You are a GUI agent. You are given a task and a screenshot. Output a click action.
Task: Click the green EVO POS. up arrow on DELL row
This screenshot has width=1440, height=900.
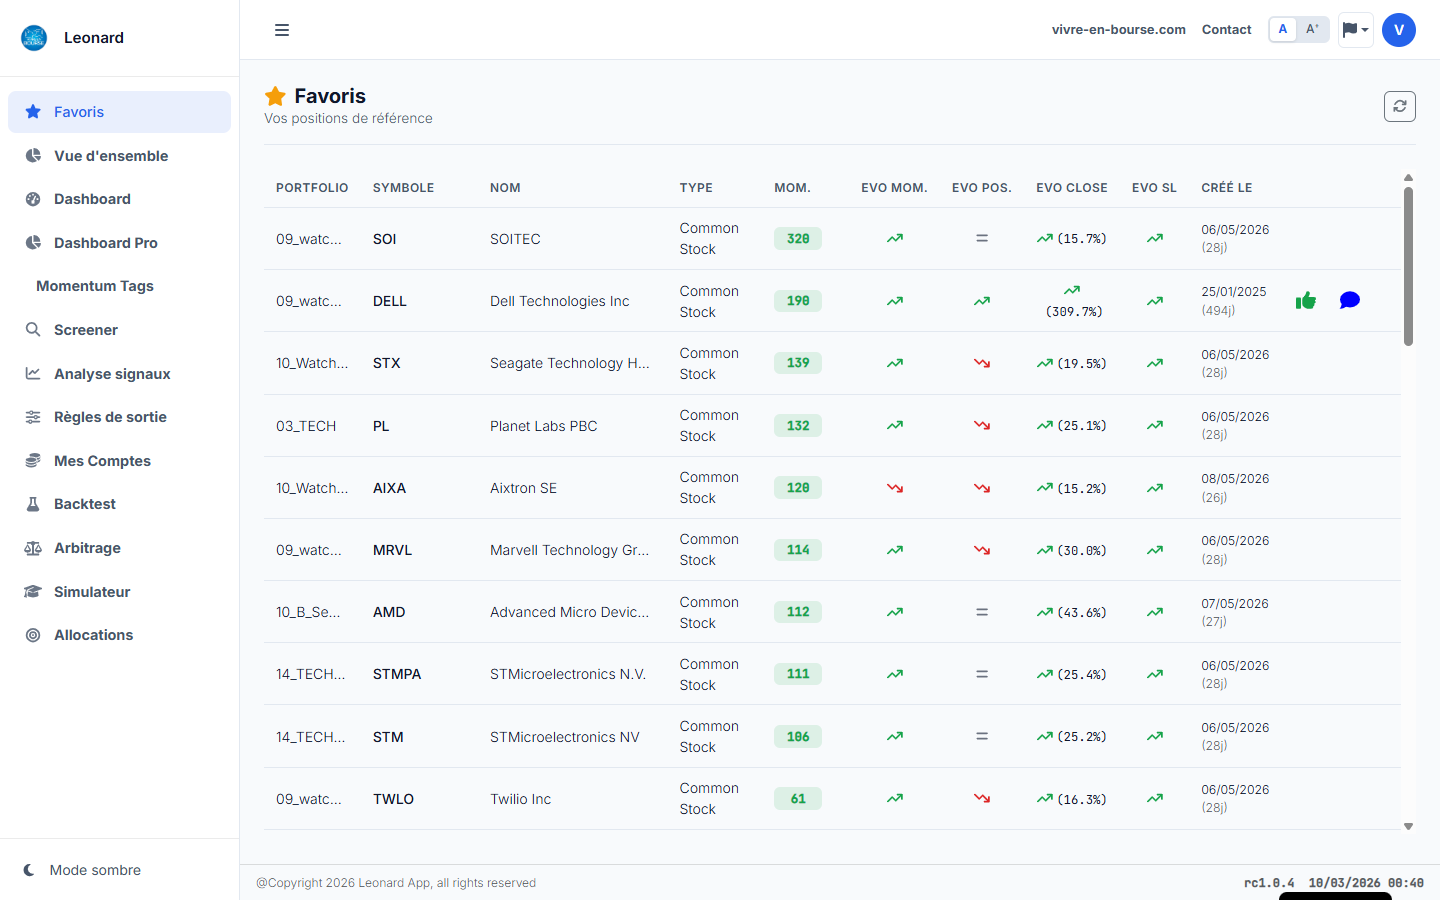tap(982, 301)
